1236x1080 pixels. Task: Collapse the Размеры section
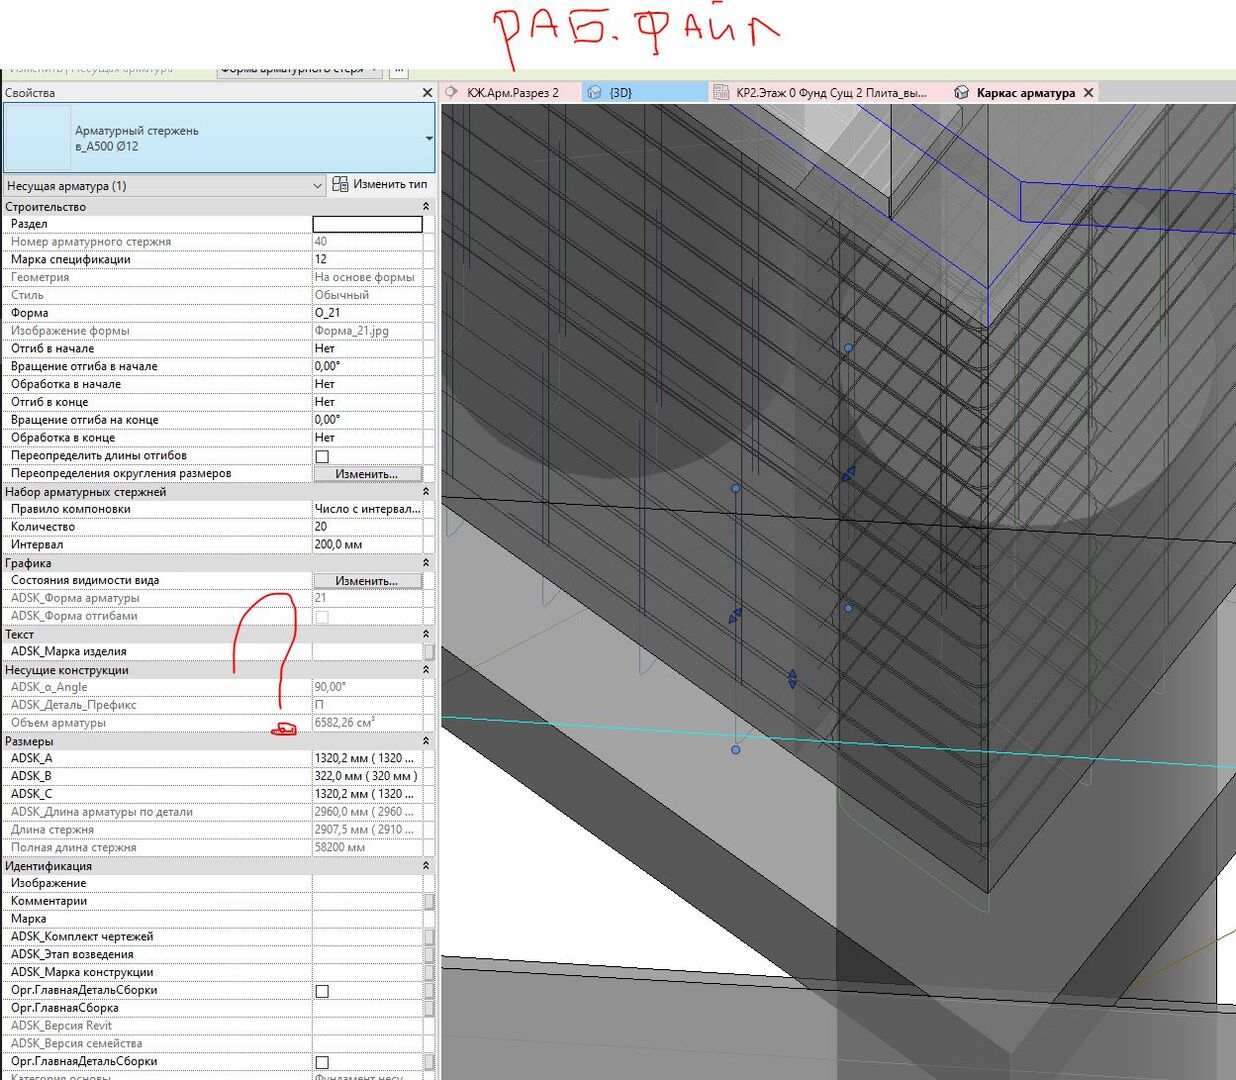pos(426,742)
